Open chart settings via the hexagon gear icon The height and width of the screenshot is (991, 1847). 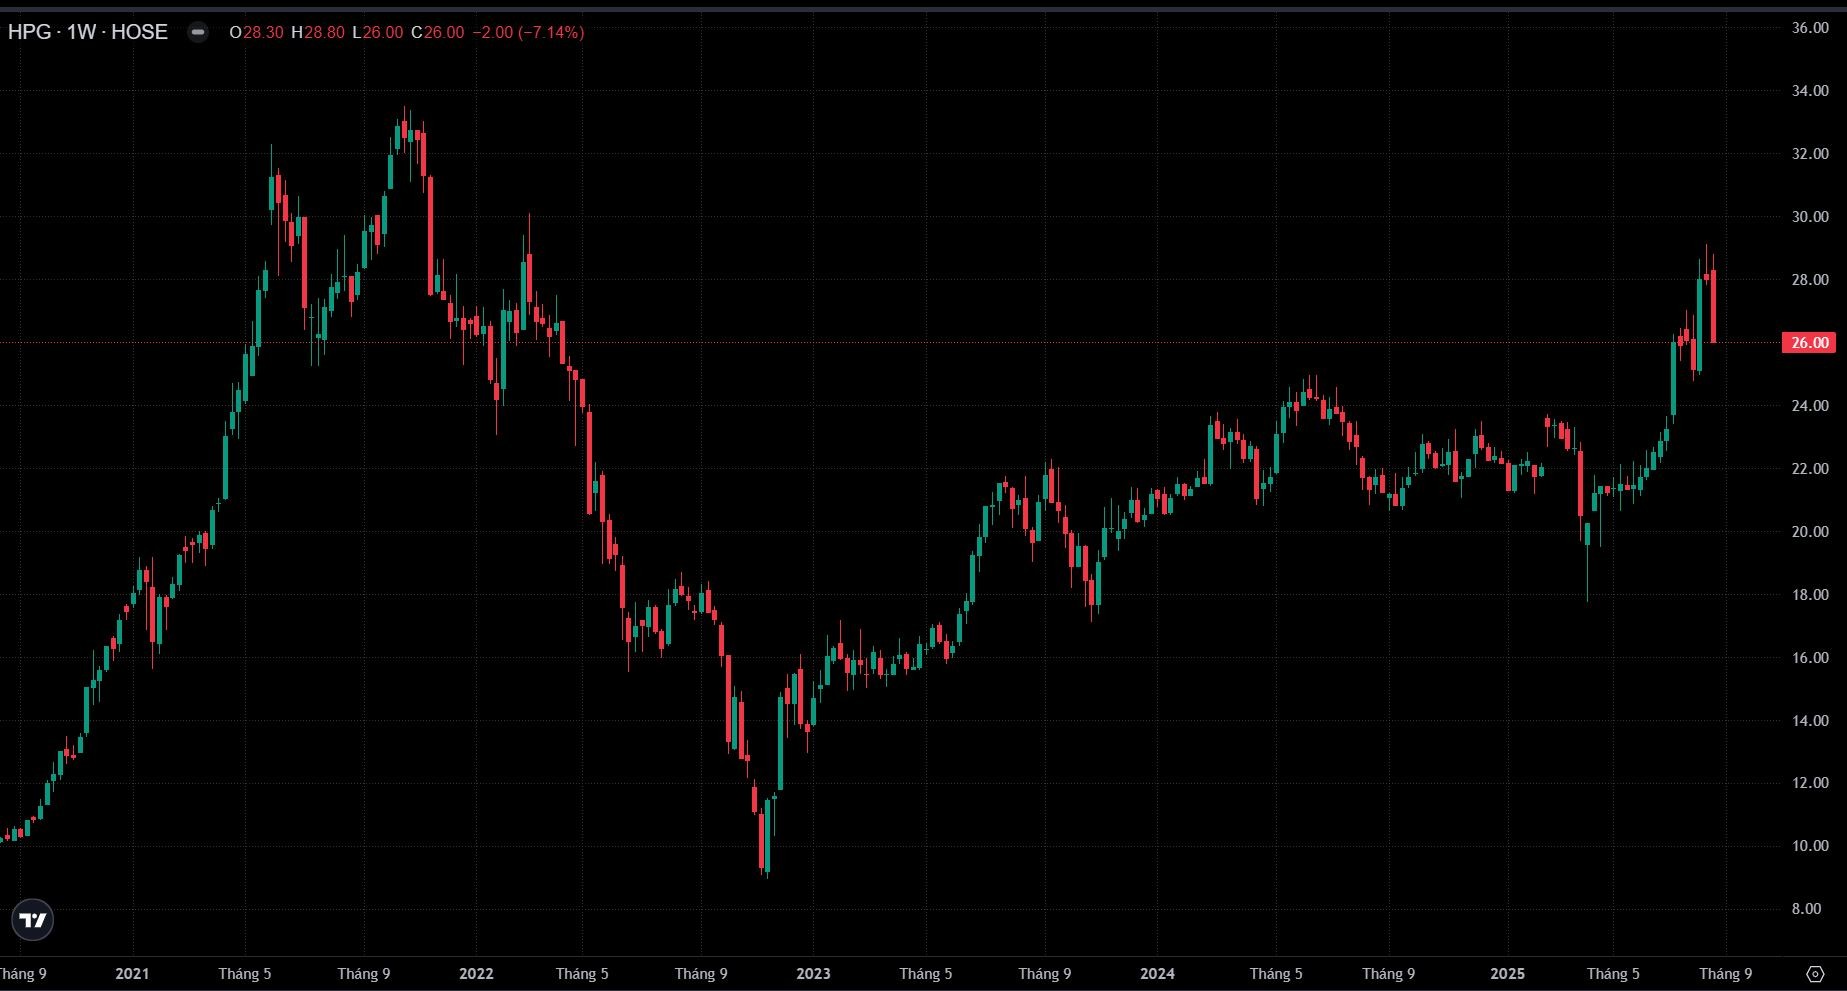(1815, 973)
